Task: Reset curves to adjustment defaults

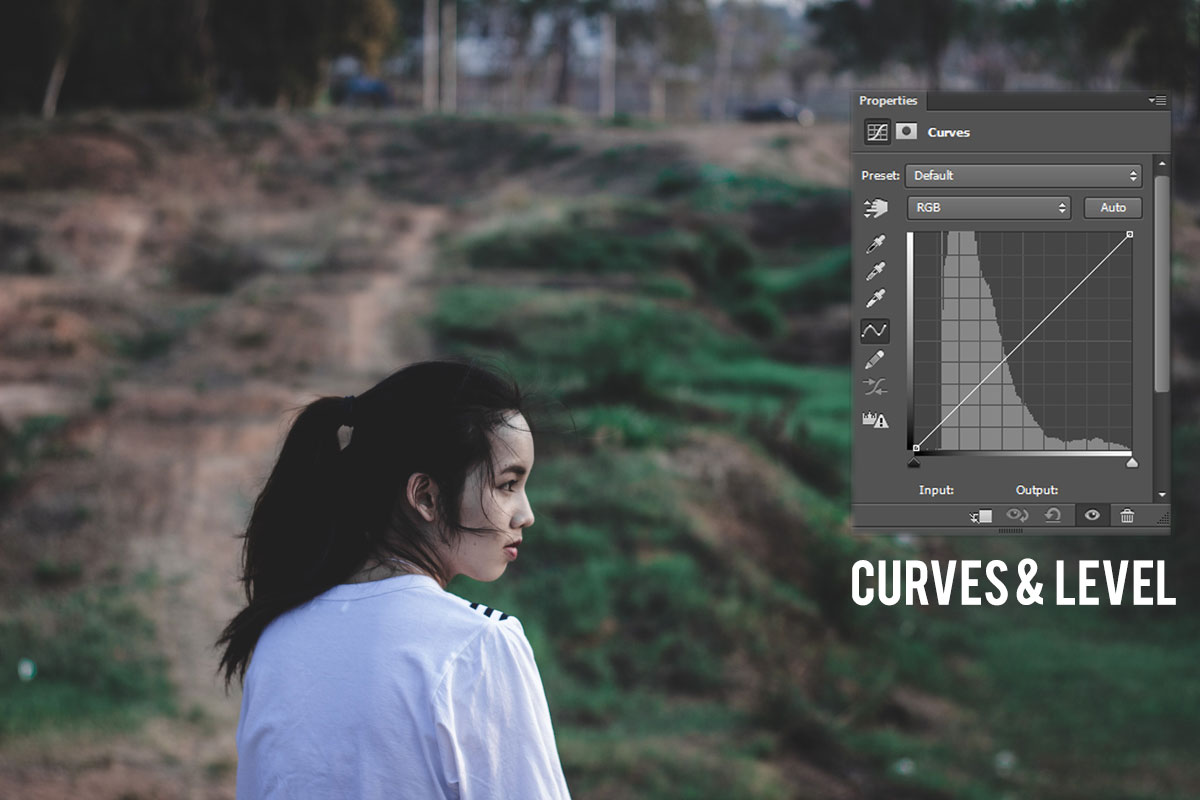Action: pyautogui.click(x=1053, y=515)
